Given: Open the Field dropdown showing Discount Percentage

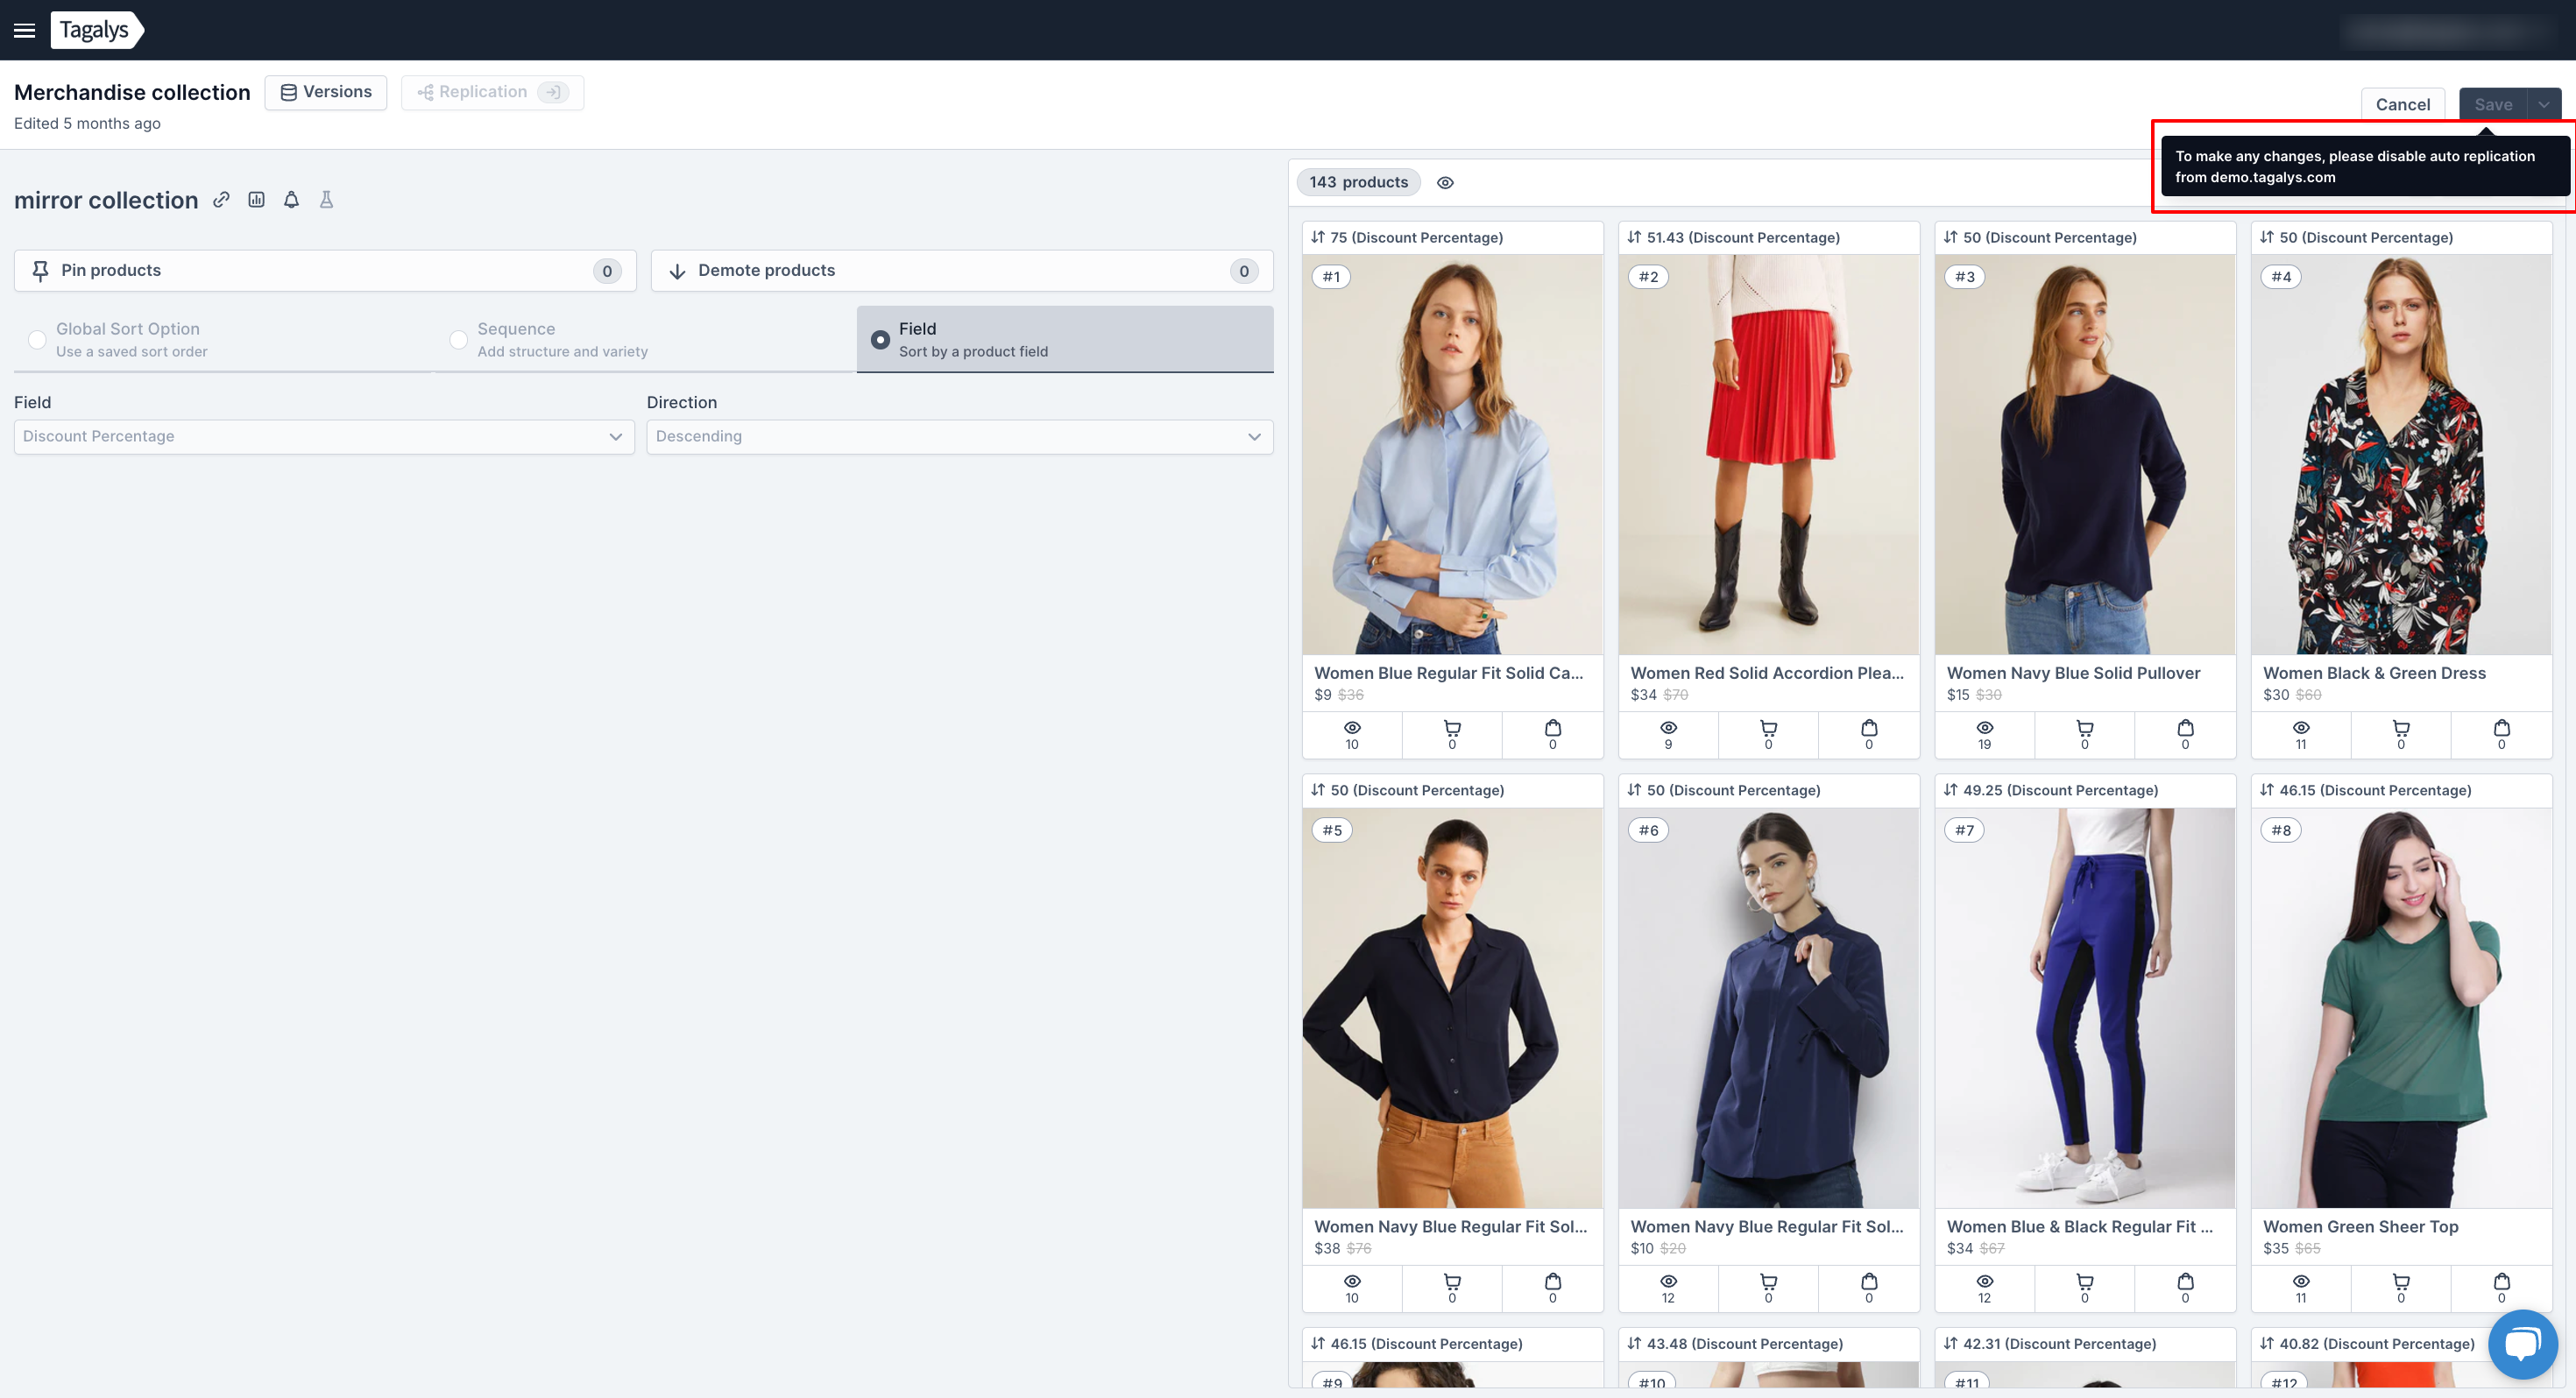Looking at the screenshot, I should (324, 437).
